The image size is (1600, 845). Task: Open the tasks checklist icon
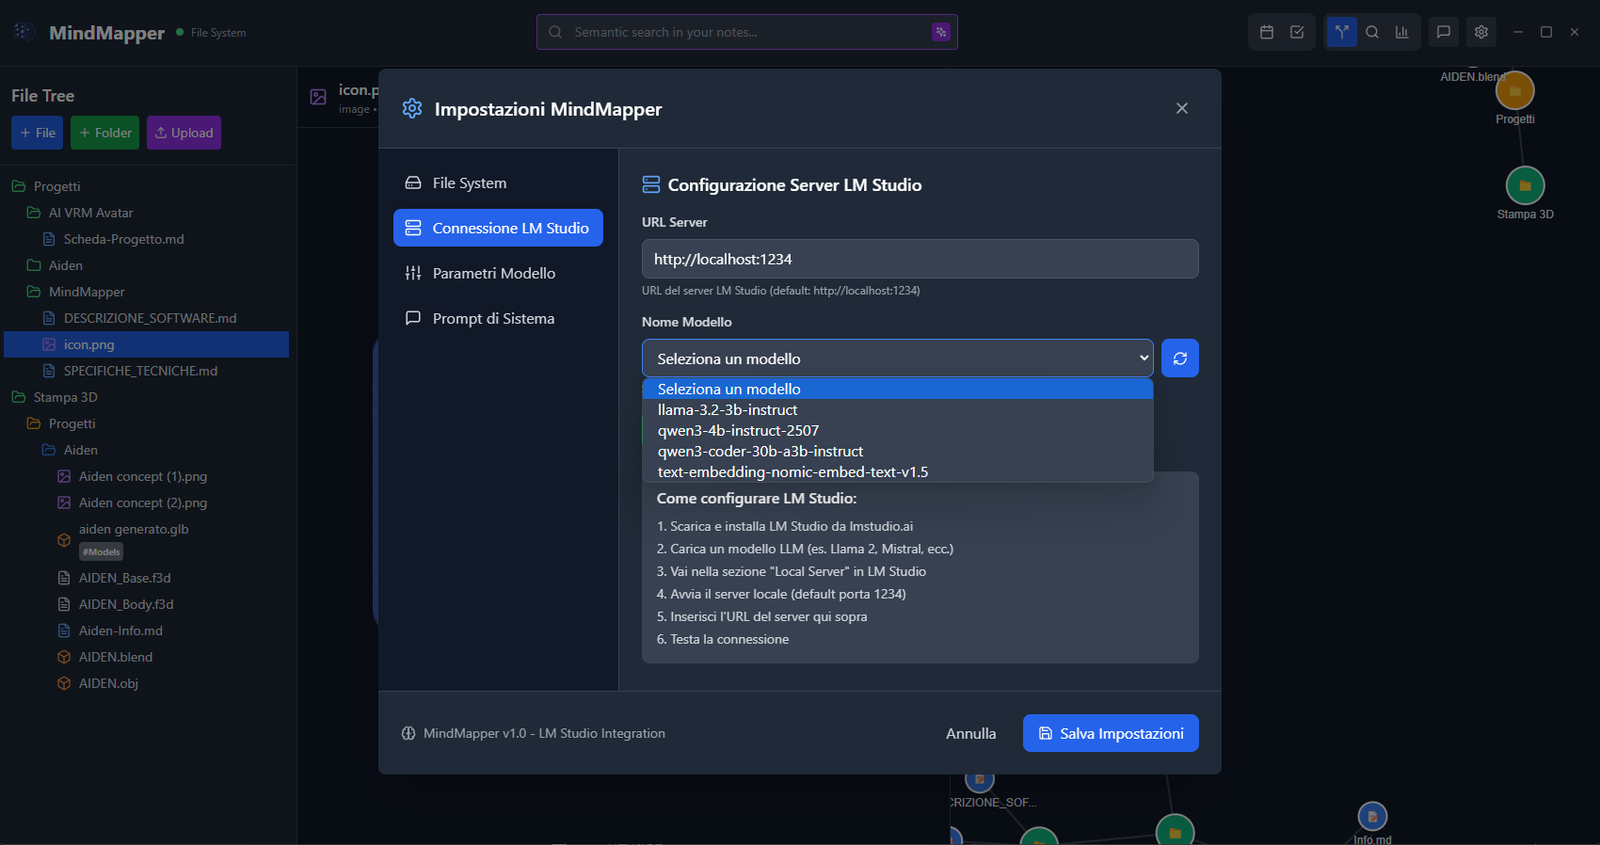[1297, 32]
